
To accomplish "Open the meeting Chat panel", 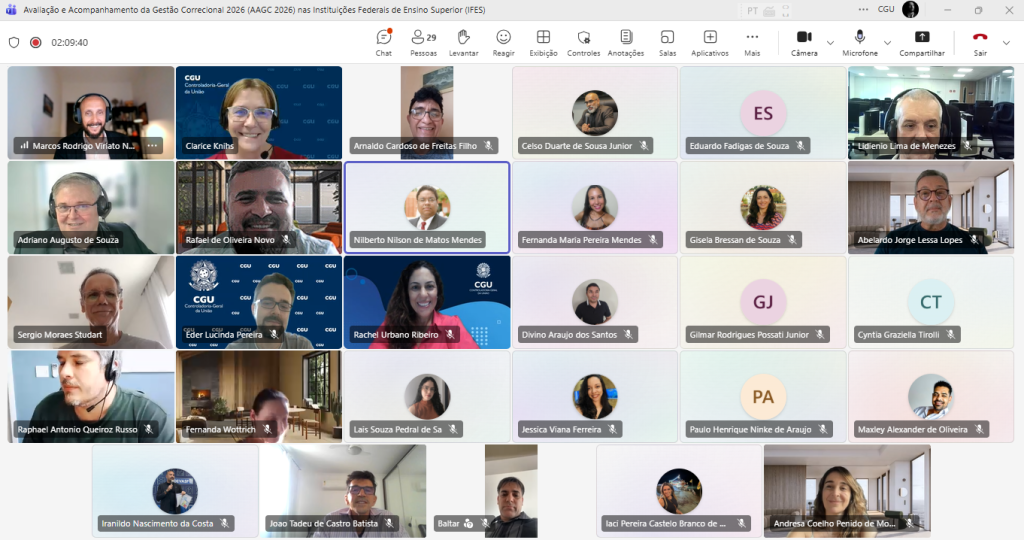I will pyautogui.click(x=384, y=42).
